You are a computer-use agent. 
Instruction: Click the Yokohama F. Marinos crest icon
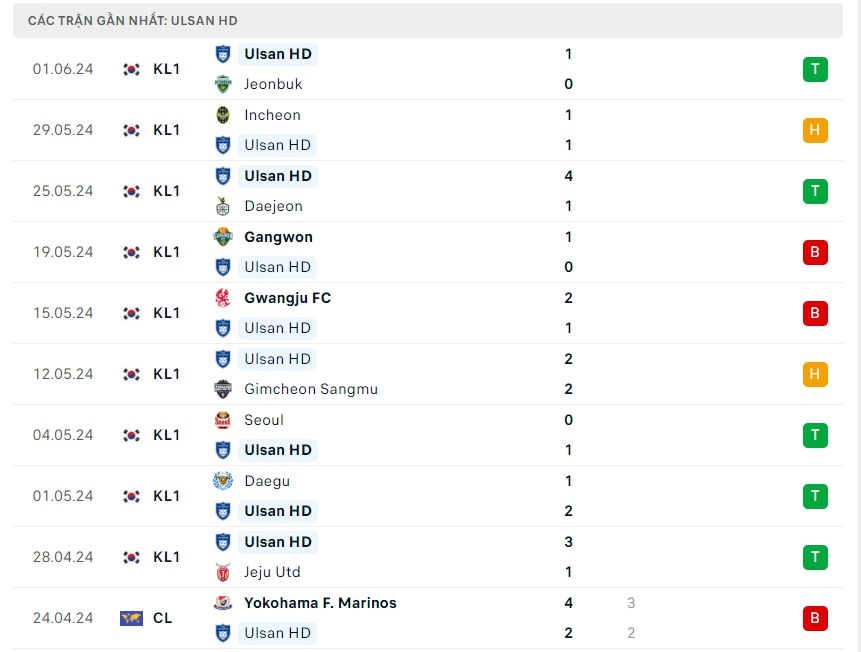coord(222,603)
